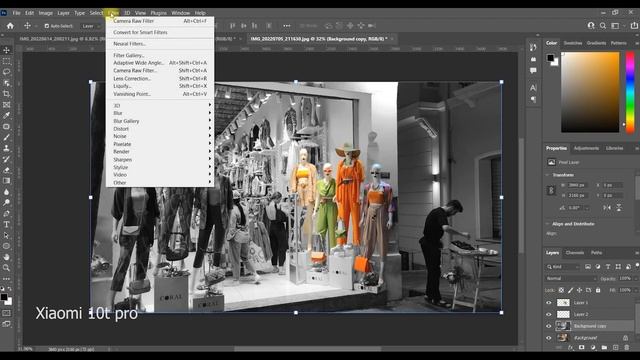Open the Fill dropdown arrow
The height and width of the screenshot is (360, 640).
[635, 290]
